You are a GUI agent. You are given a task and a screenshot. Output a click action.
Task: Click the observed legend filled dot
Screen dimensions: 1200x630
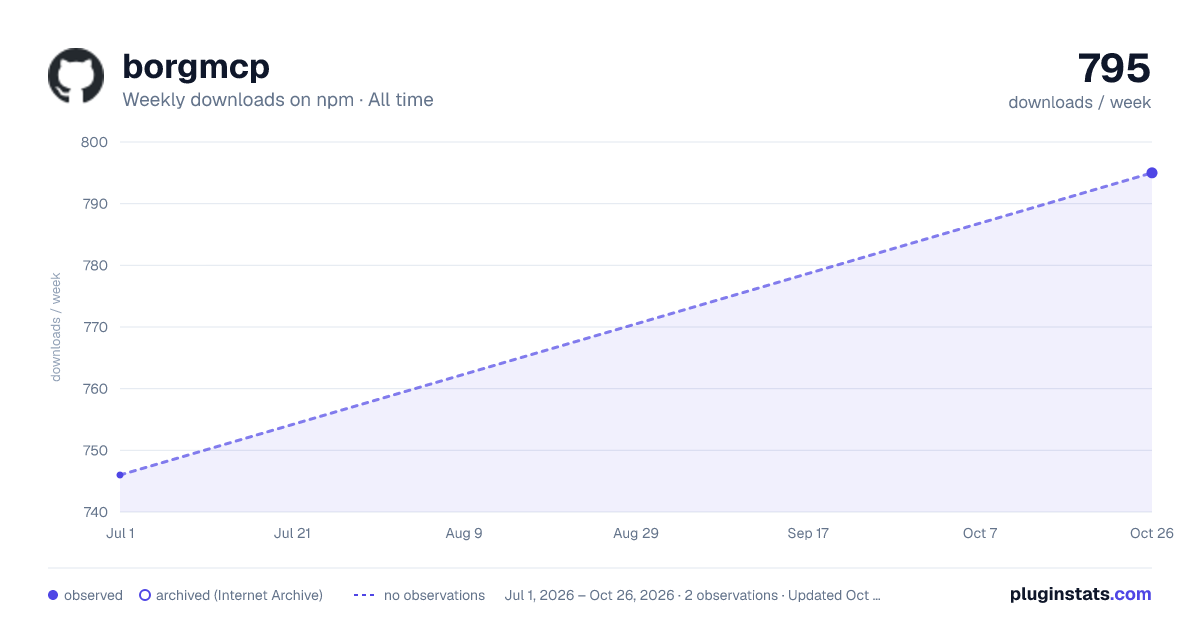[x=53, y=595]
